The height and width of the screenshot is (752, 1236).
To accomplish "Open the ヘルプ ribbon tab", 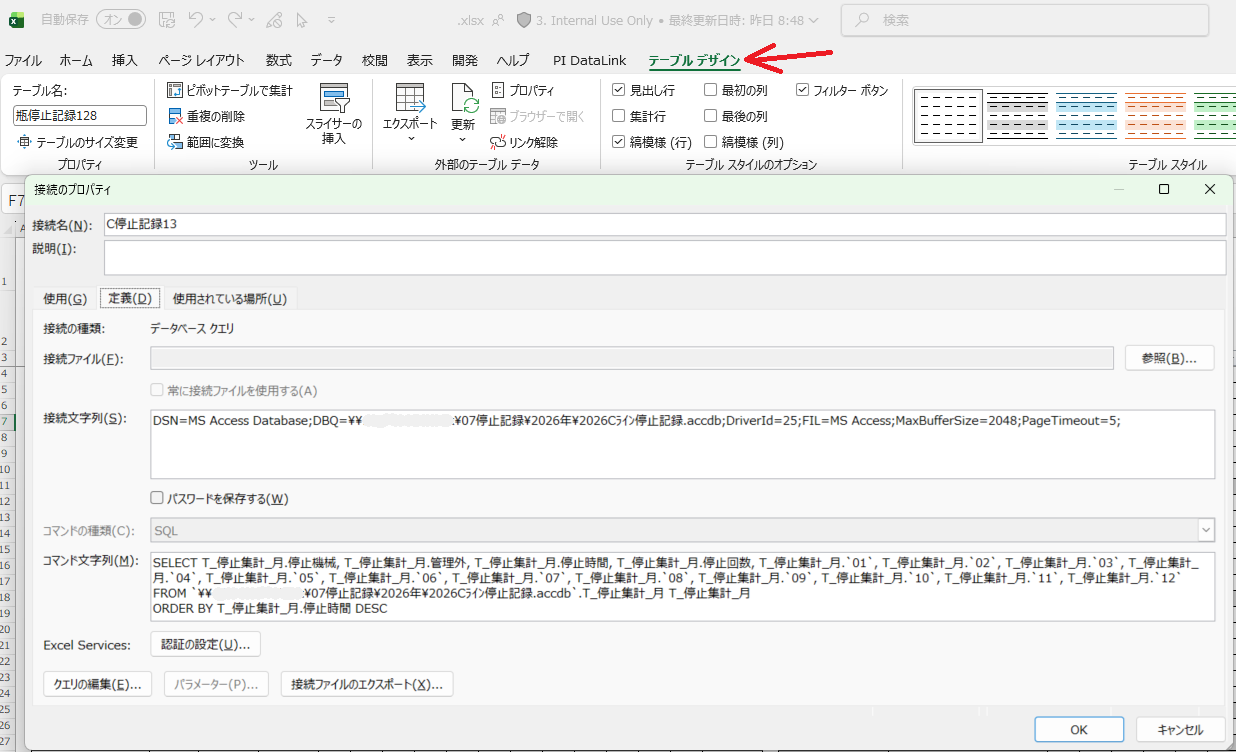I will tap(513, 60).
